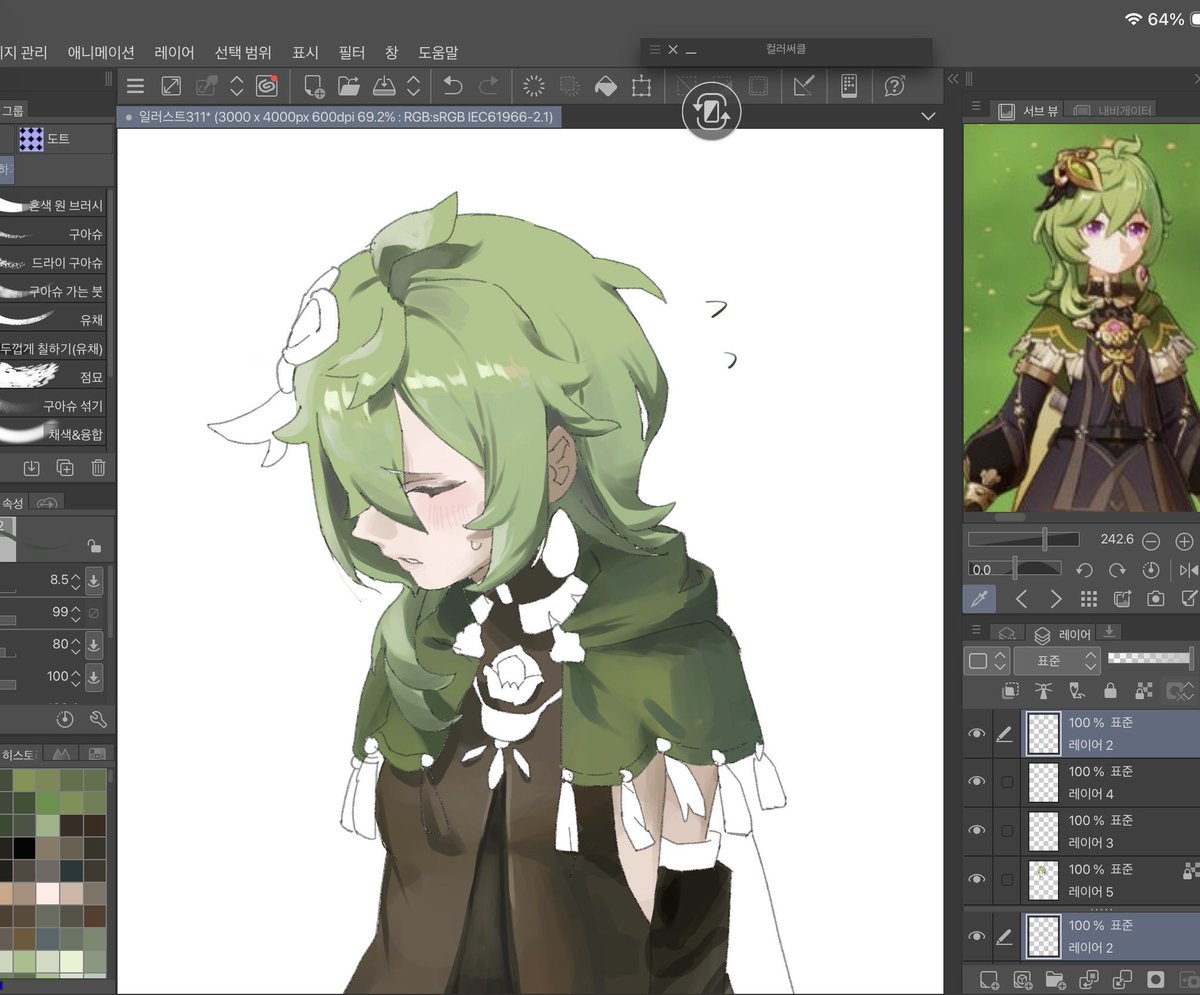Select the 드라이 구아슈 brush

point(52,262)
